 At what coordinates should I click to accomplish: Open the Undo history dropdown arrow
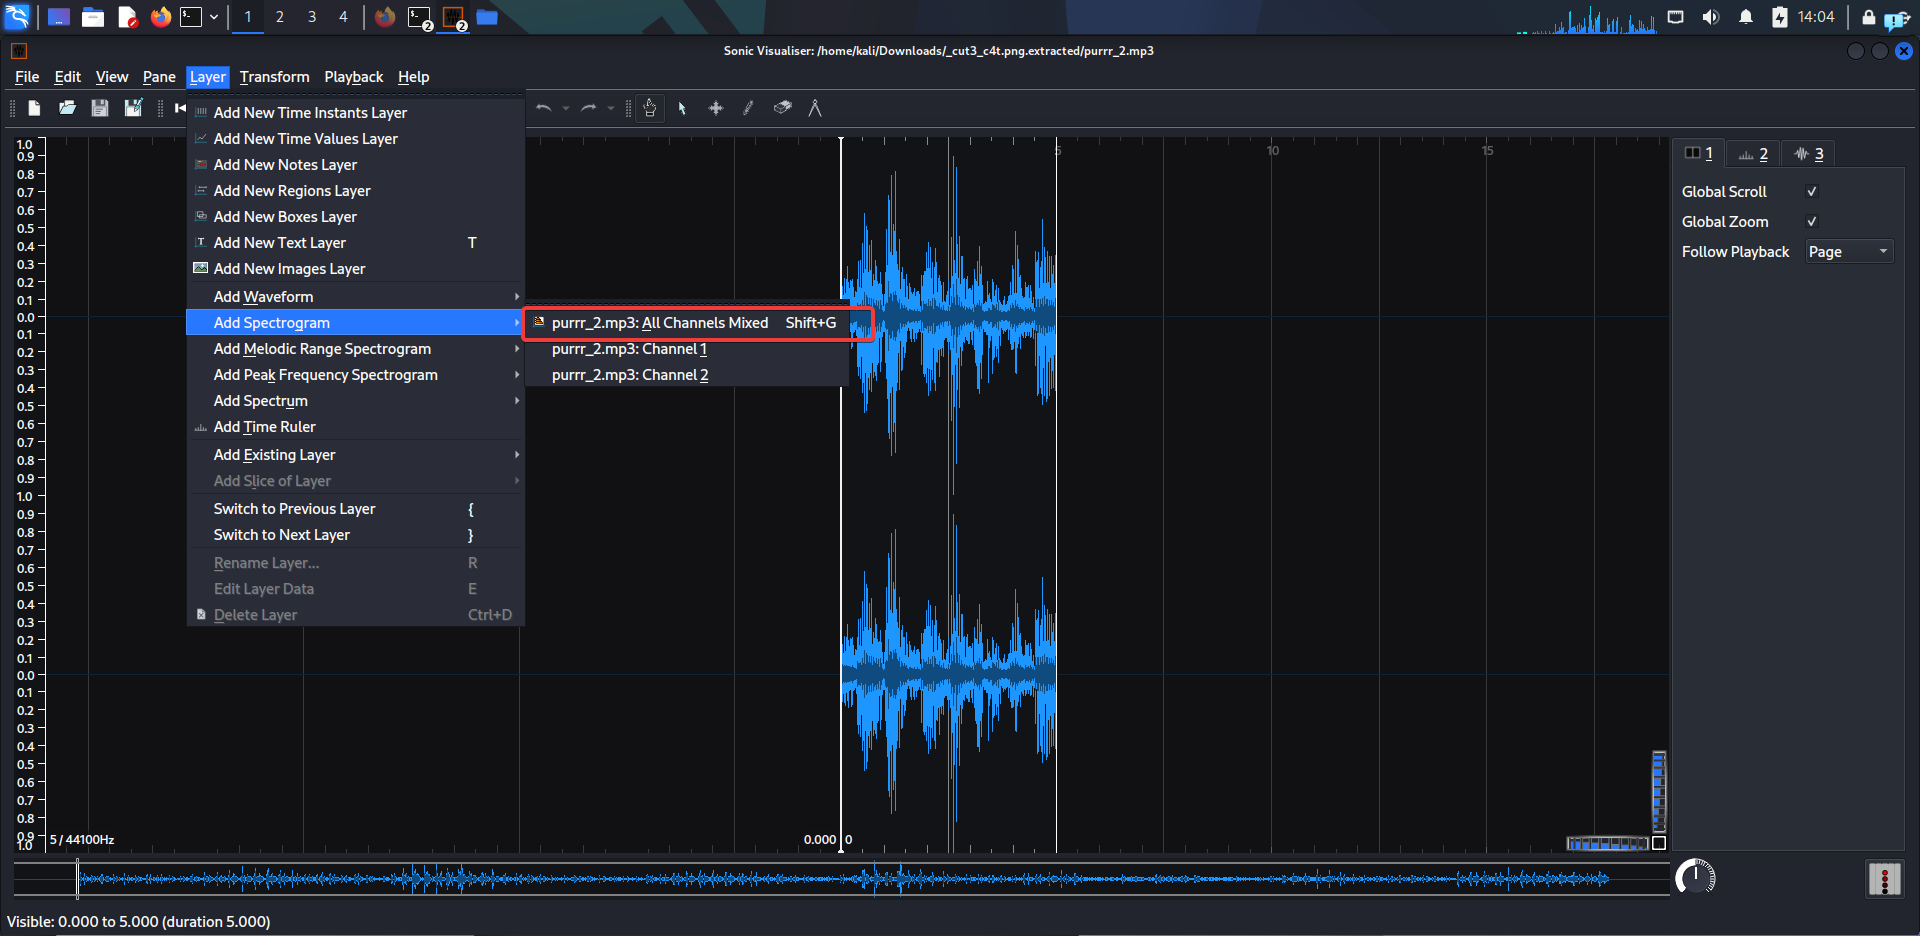tap(566, 108)
